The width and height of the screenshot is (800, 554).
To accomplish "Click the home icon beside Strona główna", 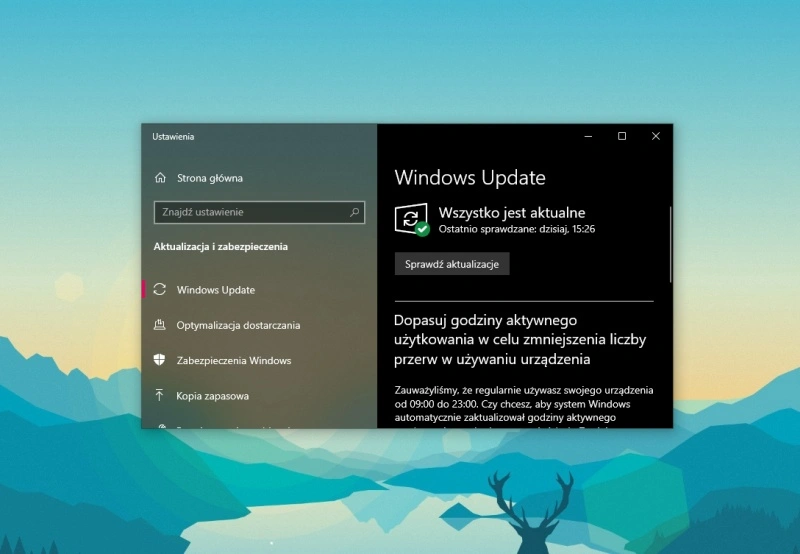I will [160, 178].
